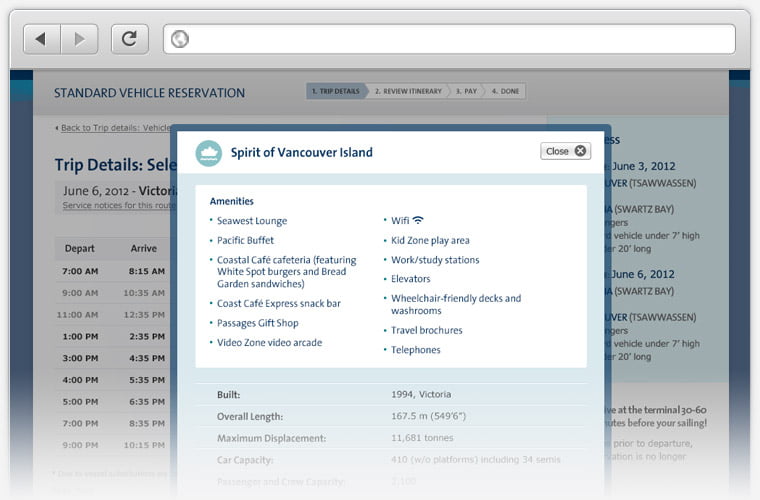Close the Spirit of Vancouver Island dialog
Viewport: 760px width, 500px height.
pos(565,151)
